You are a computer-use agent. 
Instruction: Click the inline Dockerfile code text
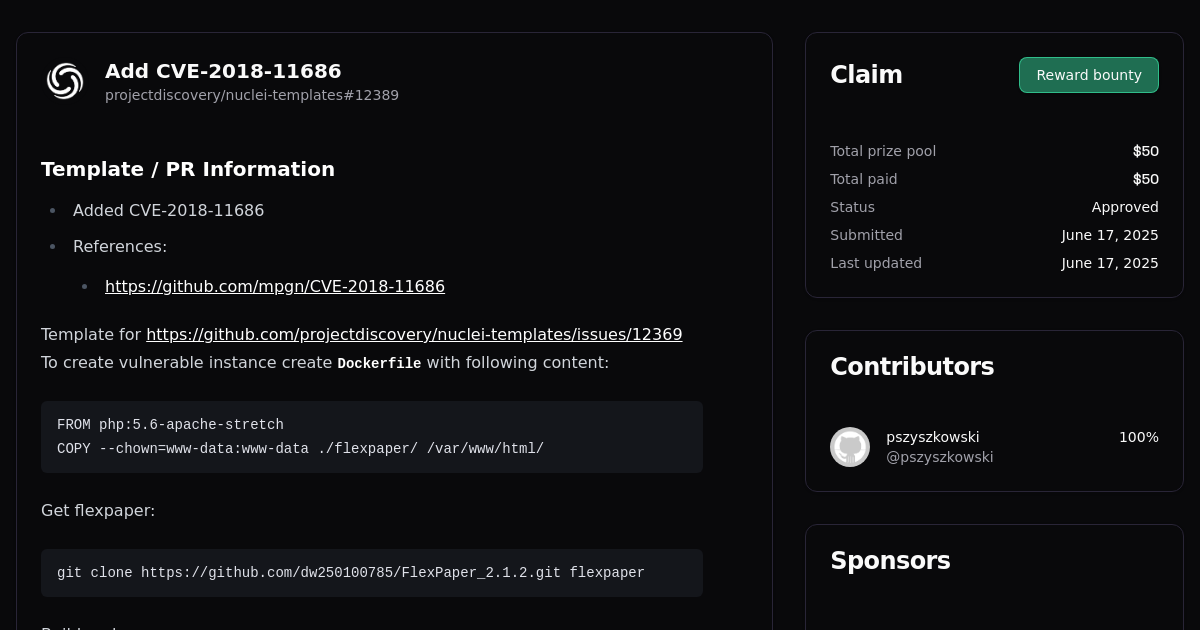pos(379,364)
